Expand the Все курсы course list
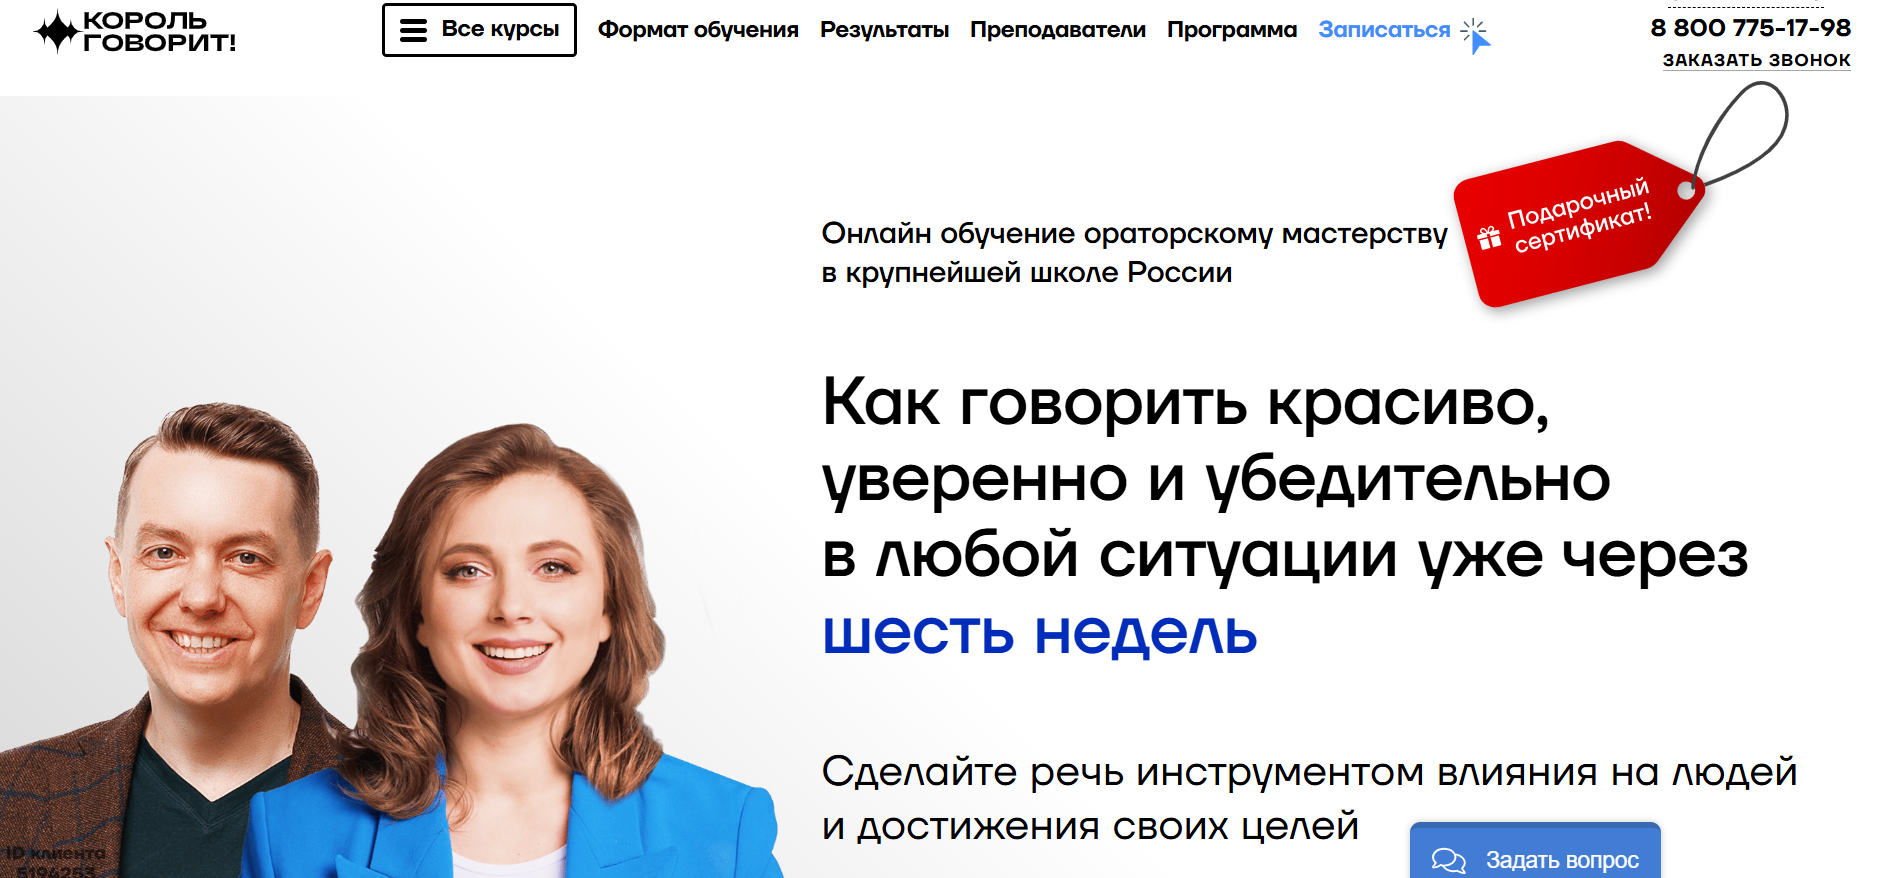 pos(479,30)
